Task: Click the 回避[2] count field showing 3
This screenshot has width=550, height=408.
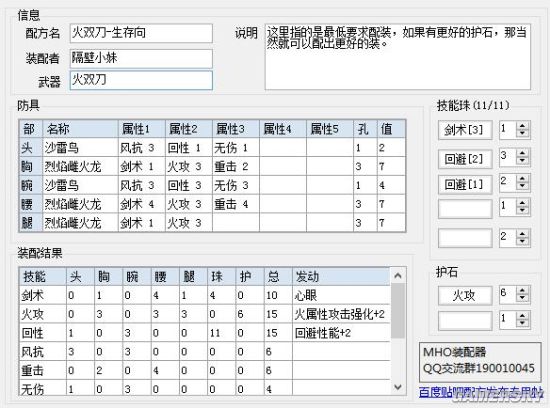Action: point(508,157)
